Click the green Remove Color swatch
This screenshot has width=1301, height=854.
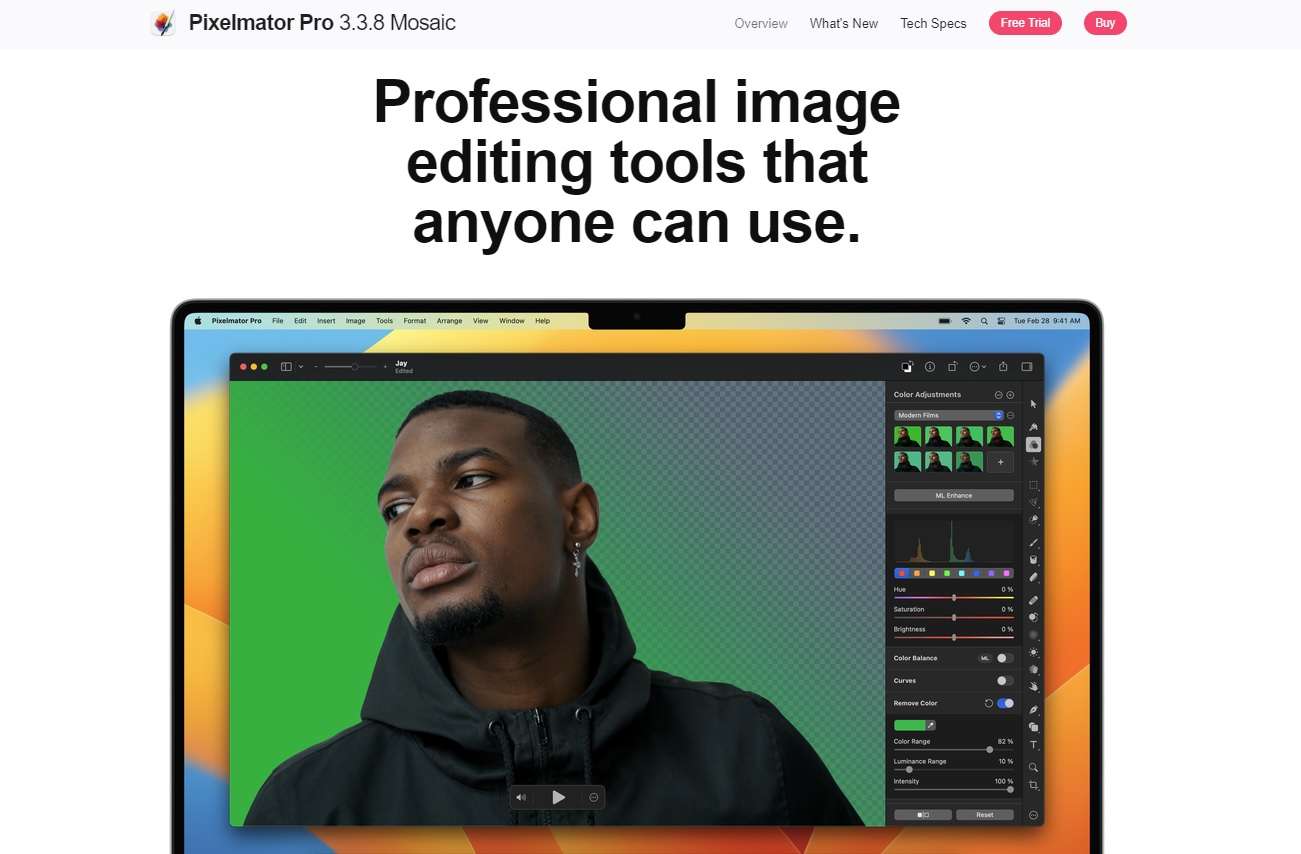tap(909, 725)
